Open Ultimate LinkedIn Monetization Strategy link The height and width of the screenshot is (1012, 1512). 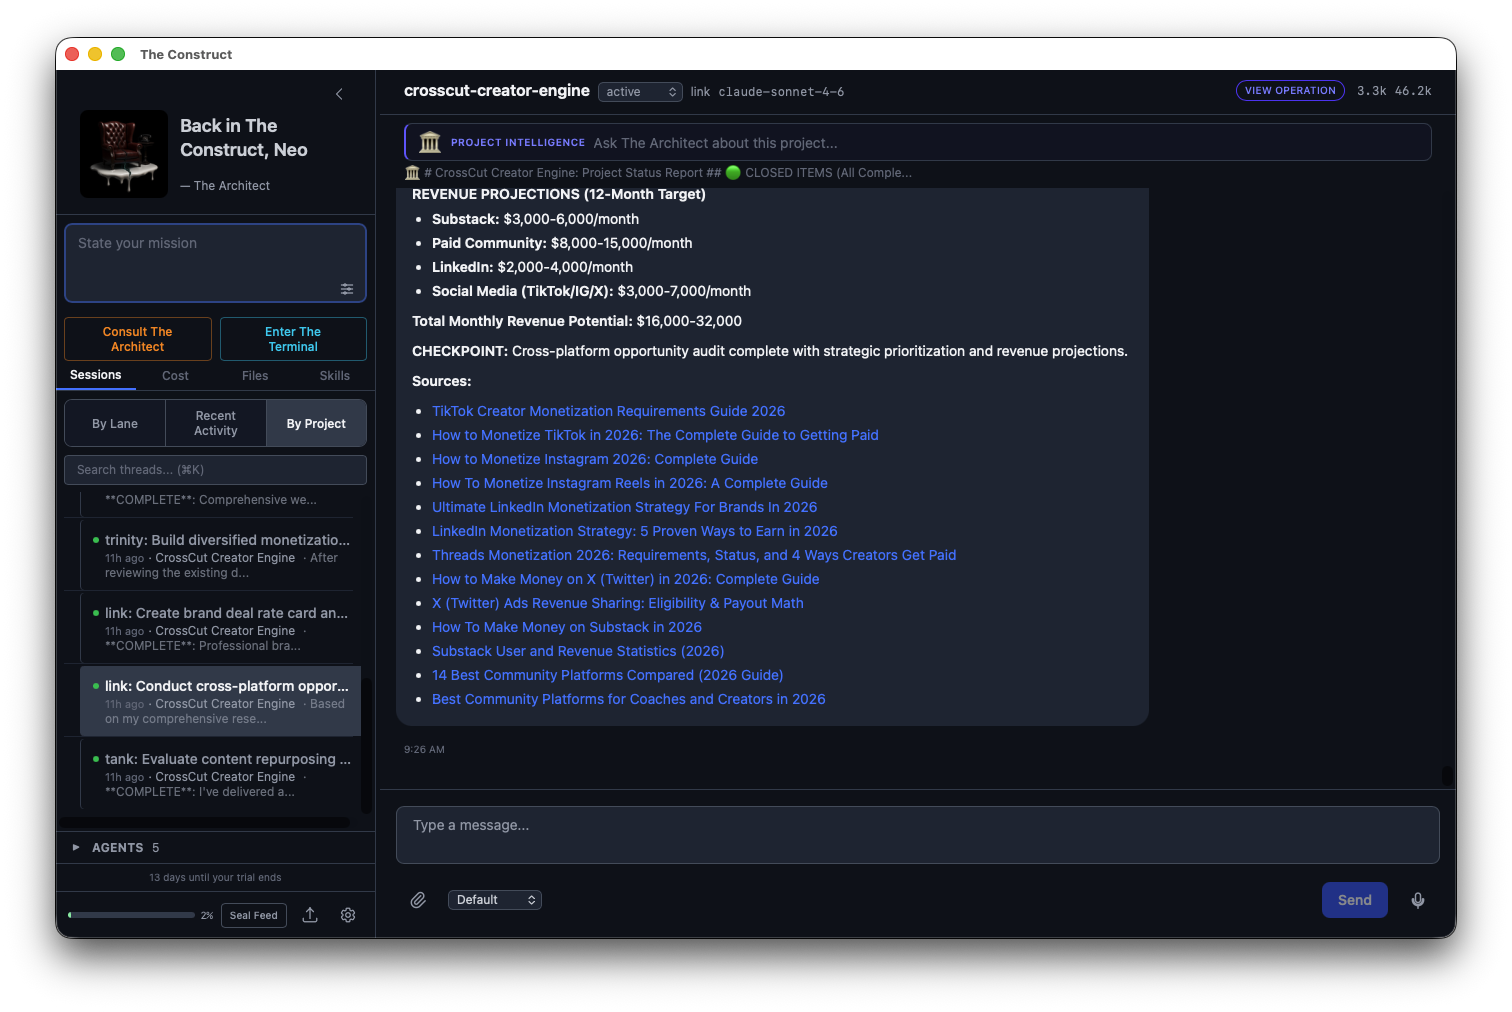tap(624, 507)
